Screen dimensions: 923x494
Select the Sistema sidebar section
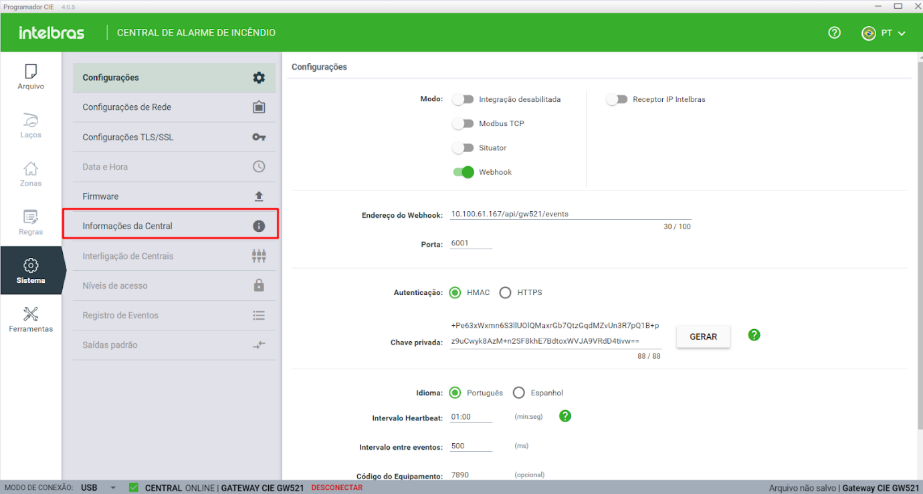click(x=31, y=270)
